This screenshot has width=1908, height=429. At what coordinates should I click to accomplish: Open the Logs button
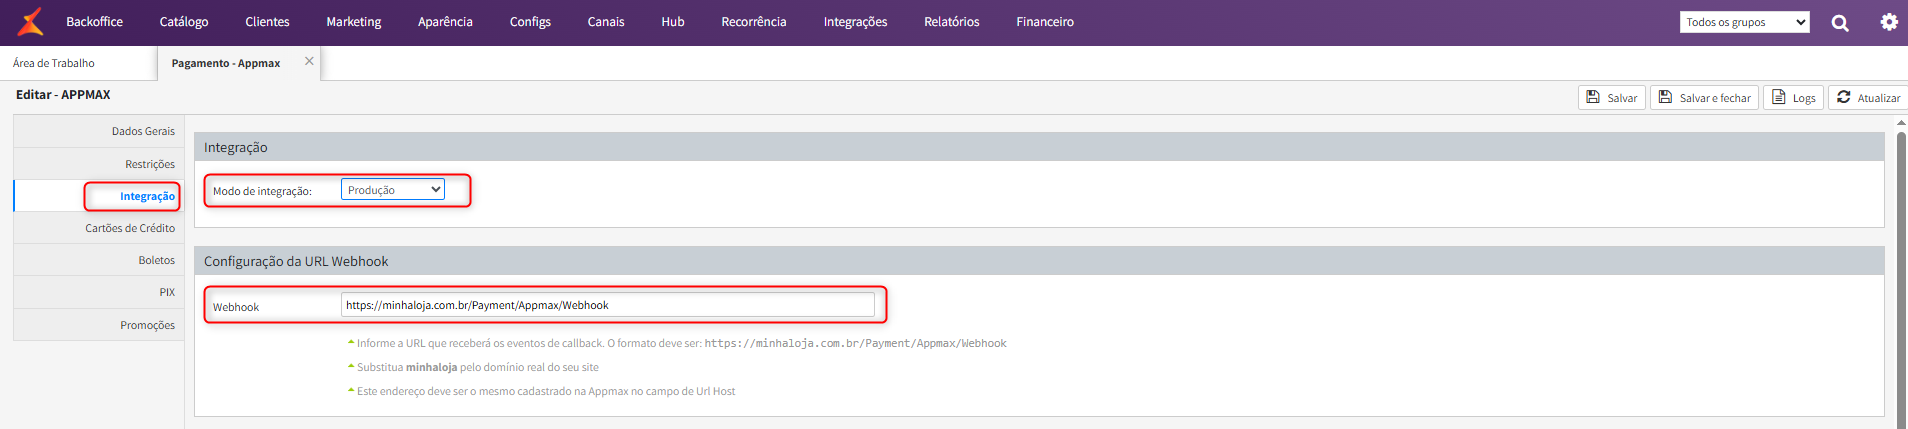(x=1793, y=97)
